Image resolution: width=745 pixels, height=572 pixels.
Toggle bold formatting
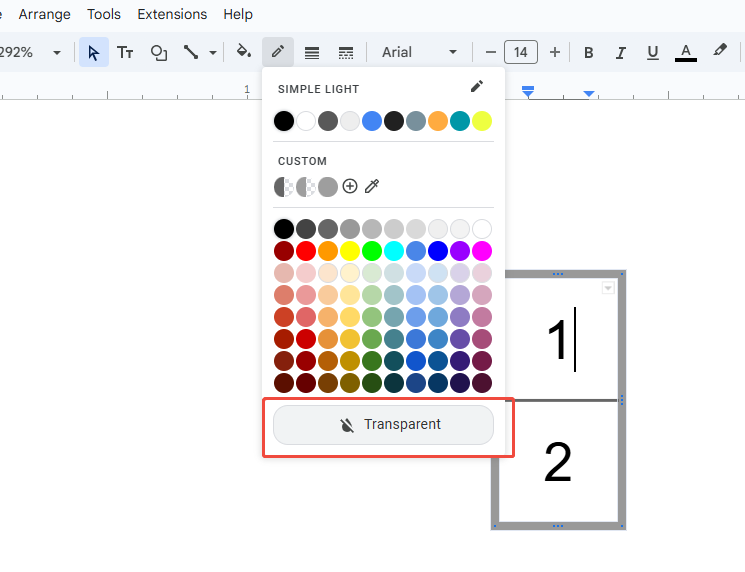589,52
